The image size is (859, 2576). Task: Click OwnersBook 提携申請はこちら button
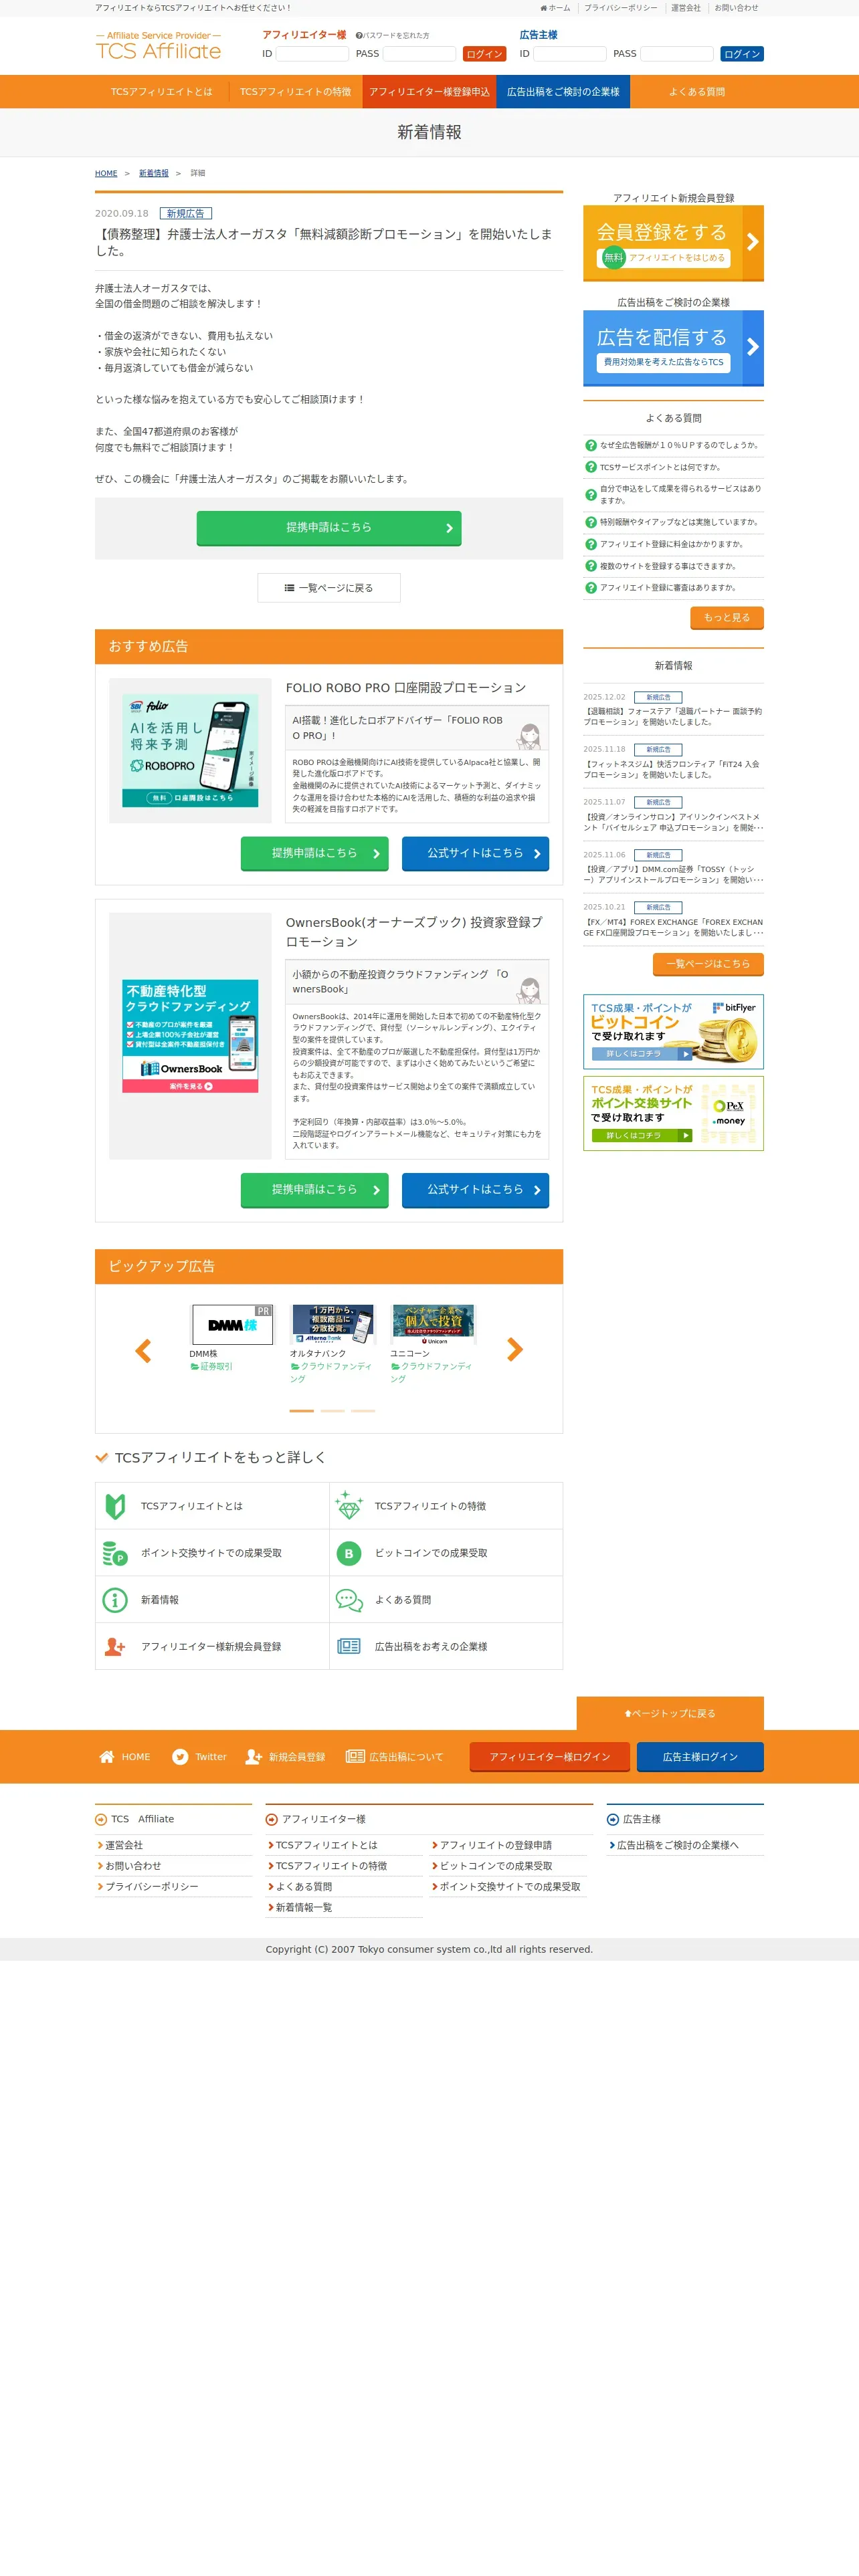click(314, 1190)
